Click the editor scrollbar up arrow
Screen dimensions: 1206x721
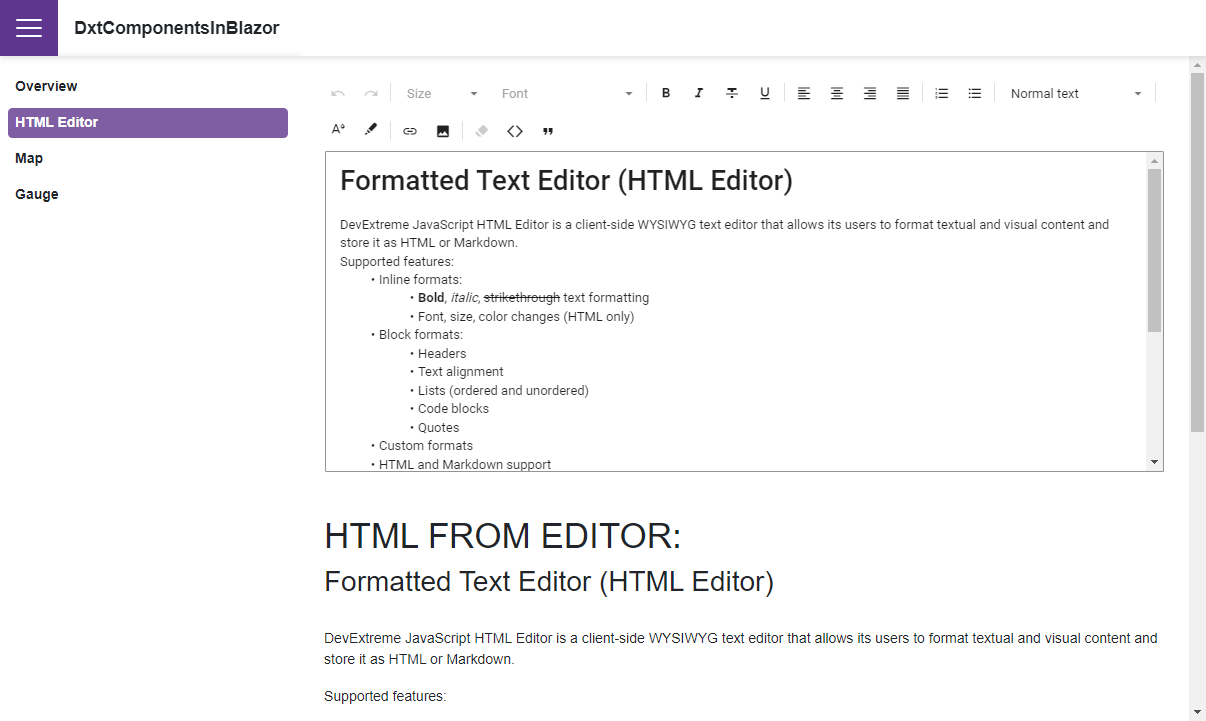pyautogui.click(x=1154, y=161)
